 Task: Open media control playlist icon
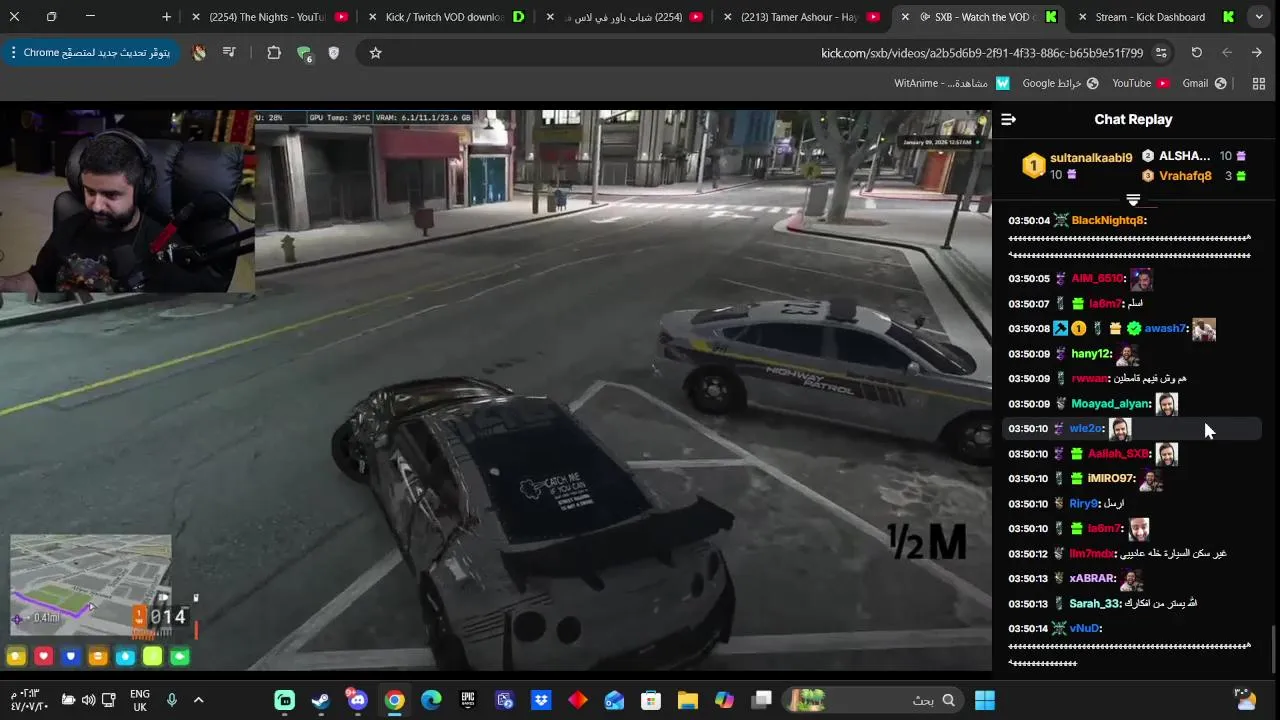pyautogui.click(x=229, y=52)
